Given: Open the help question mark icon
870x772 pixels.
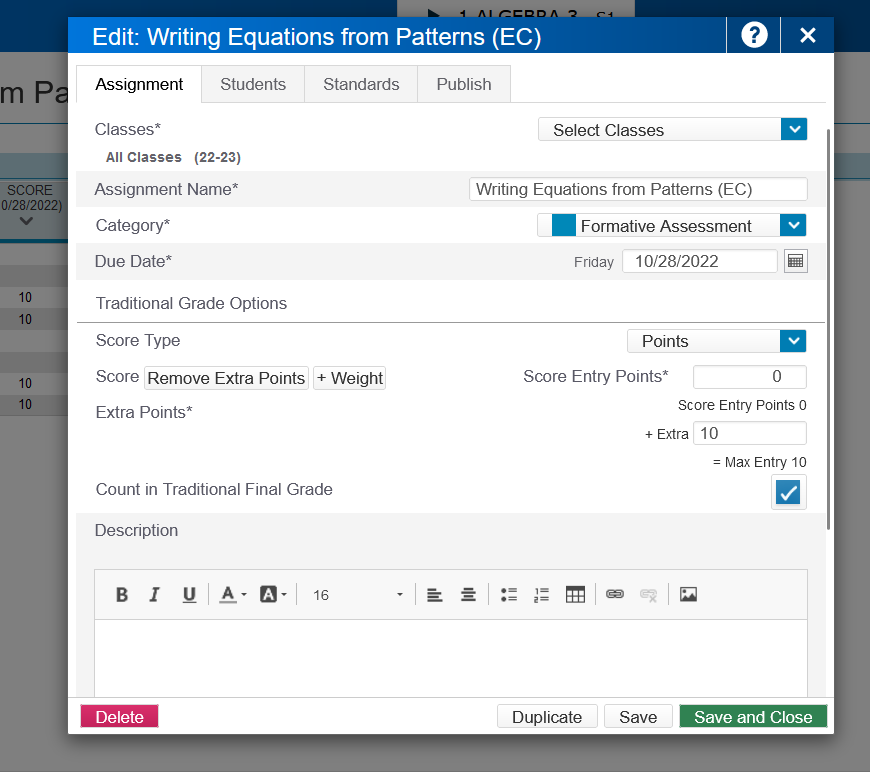Looking at the screenshot, I should (754, 36).
